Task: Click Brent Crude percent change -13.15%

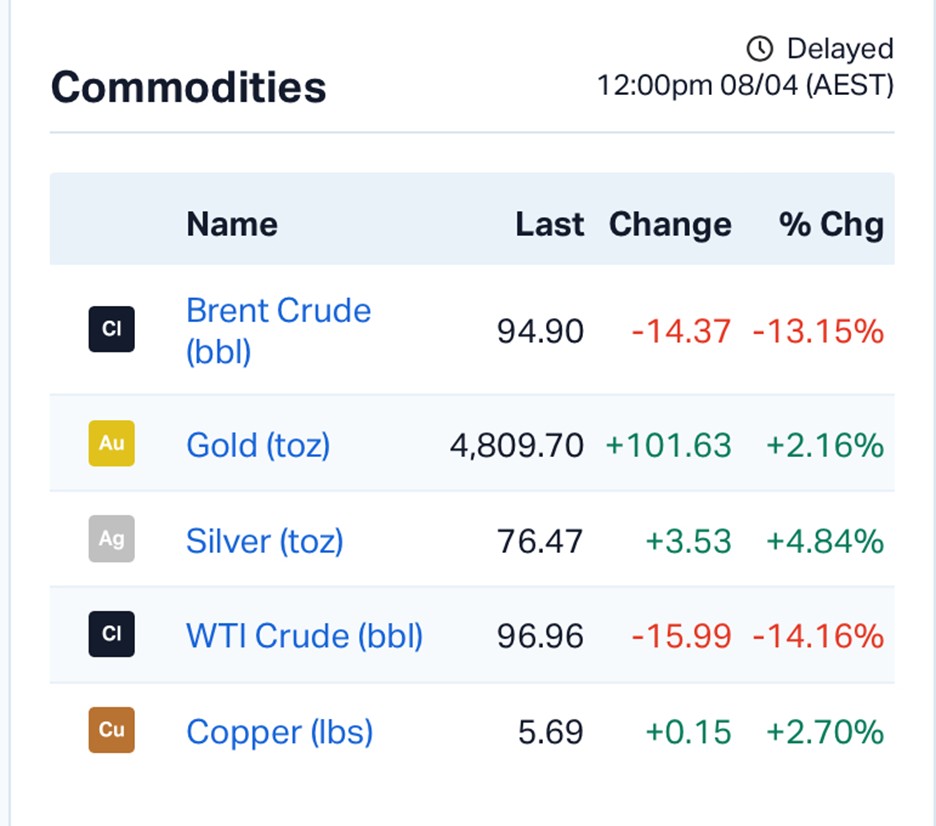Action: click(x=817, y=331)
